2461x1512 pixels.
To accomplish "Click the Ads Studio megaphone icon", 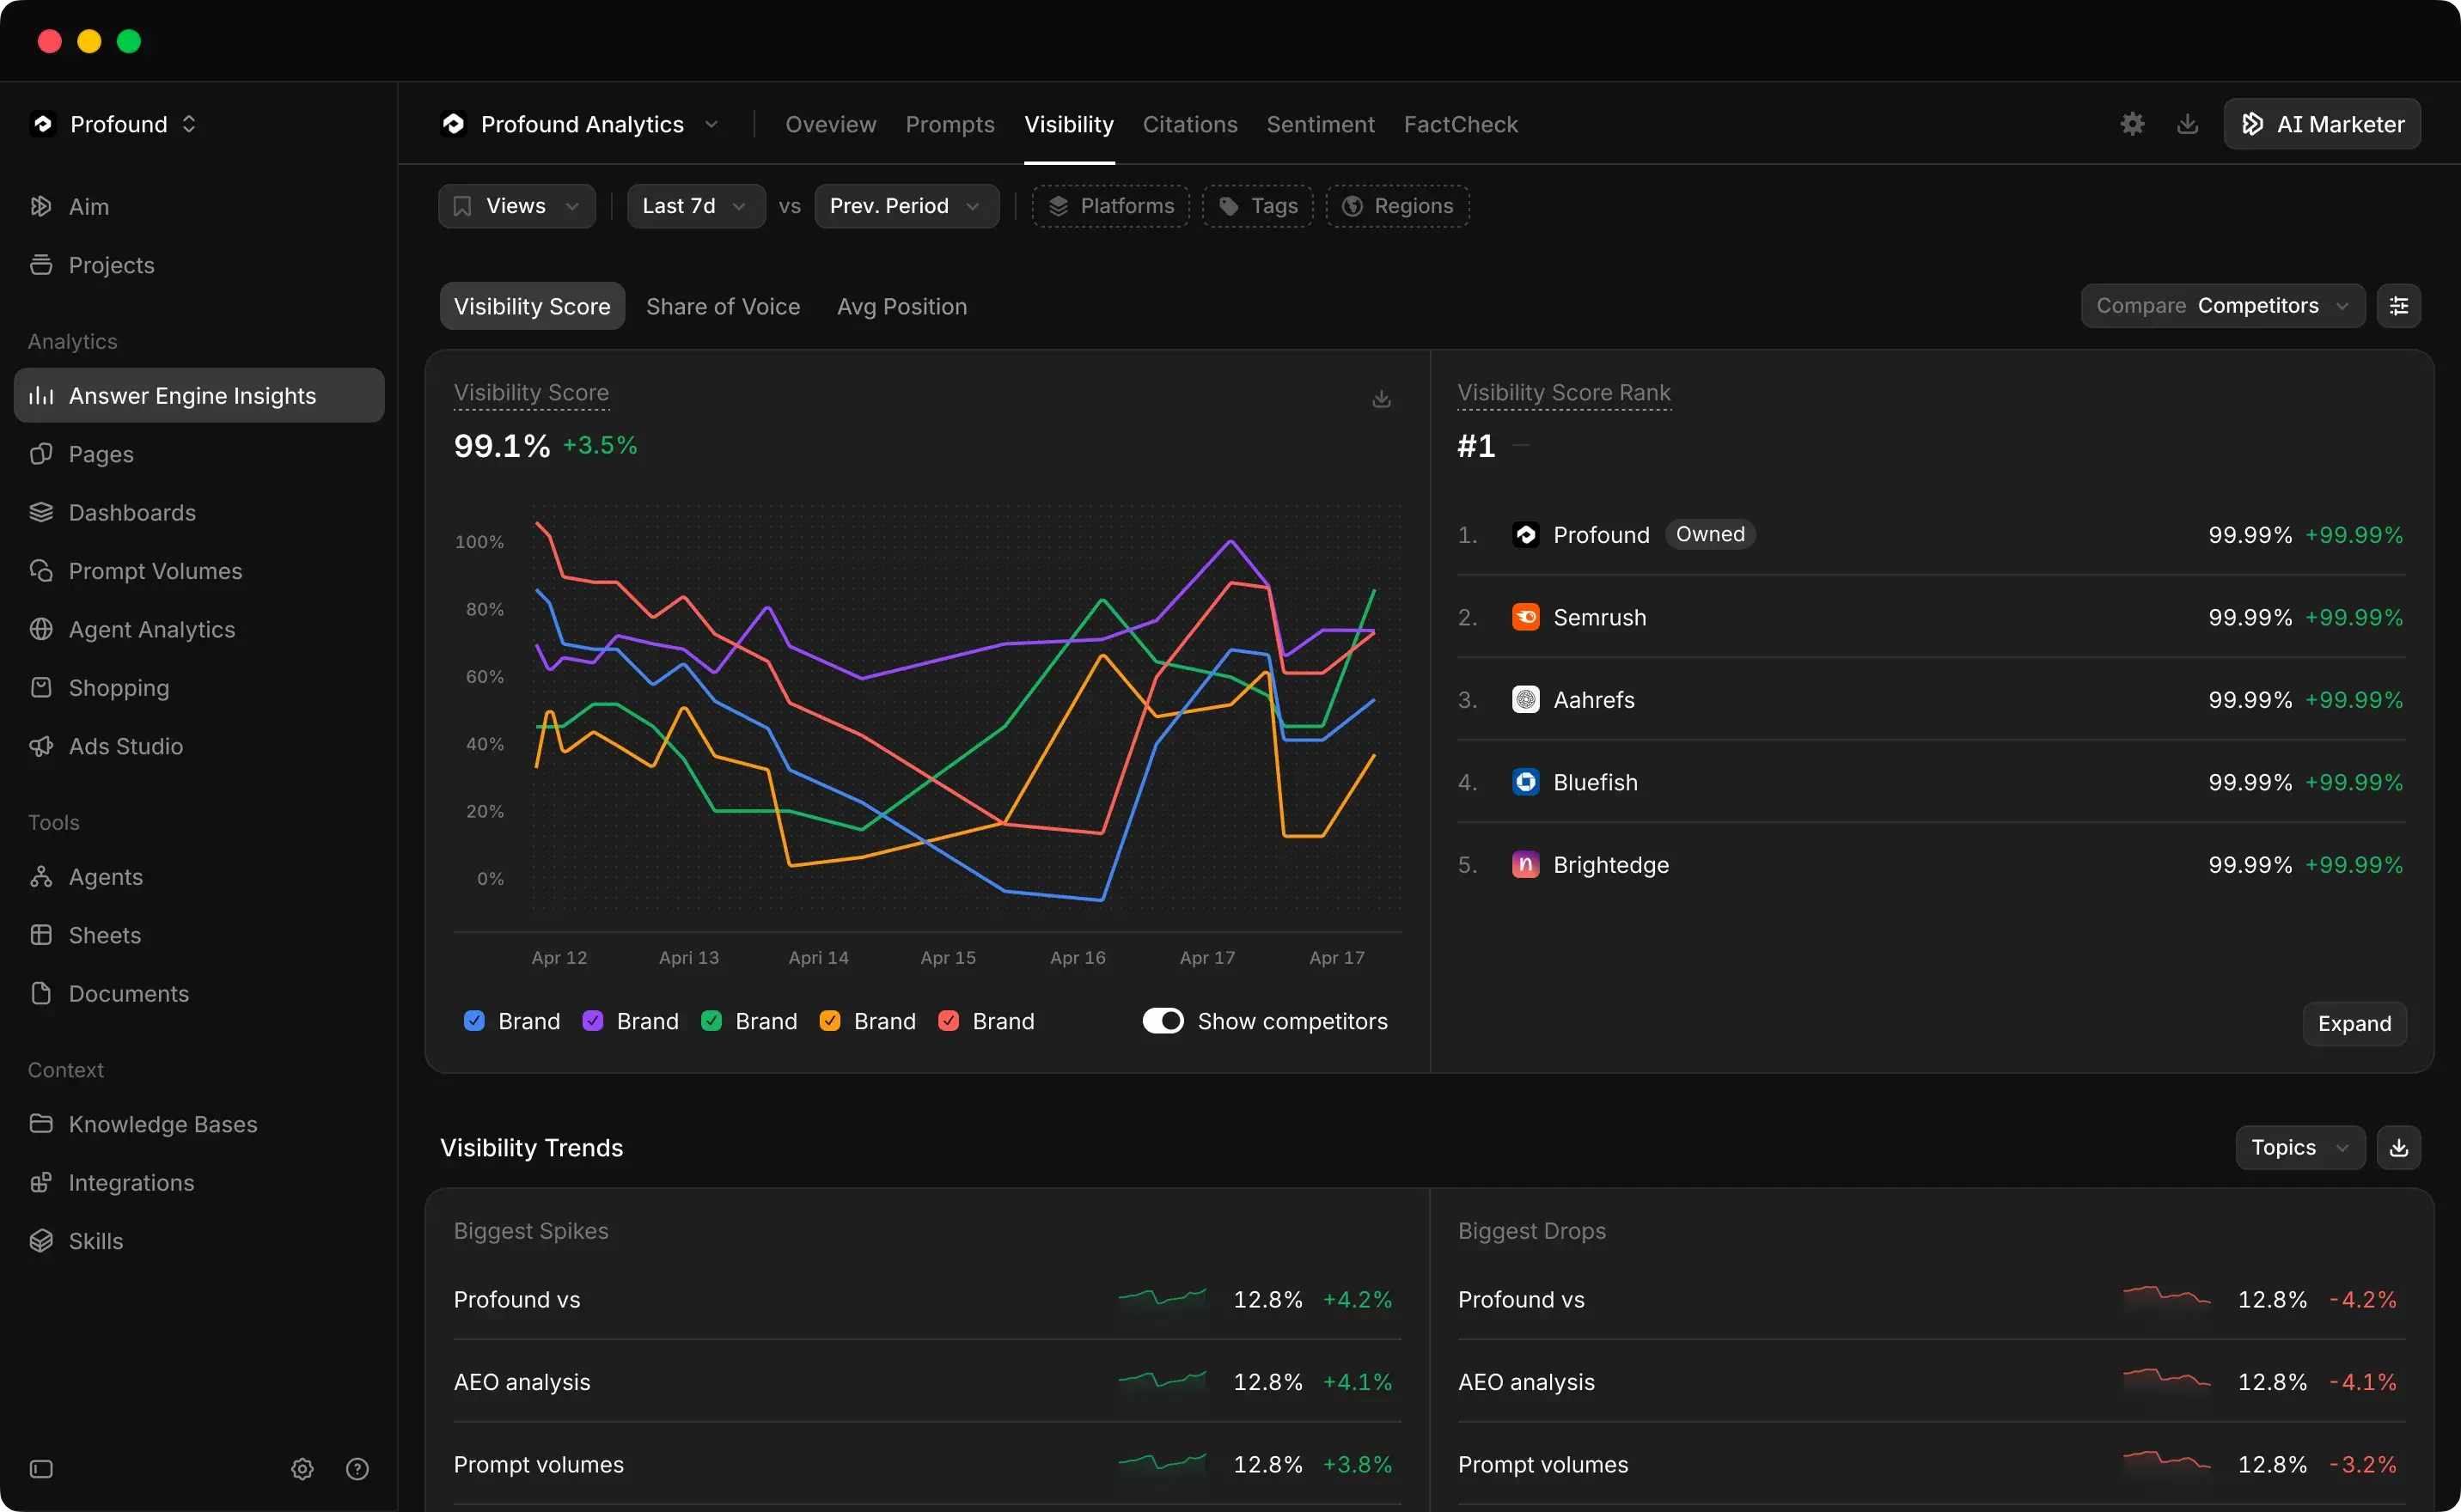I will tap(41, 746).
